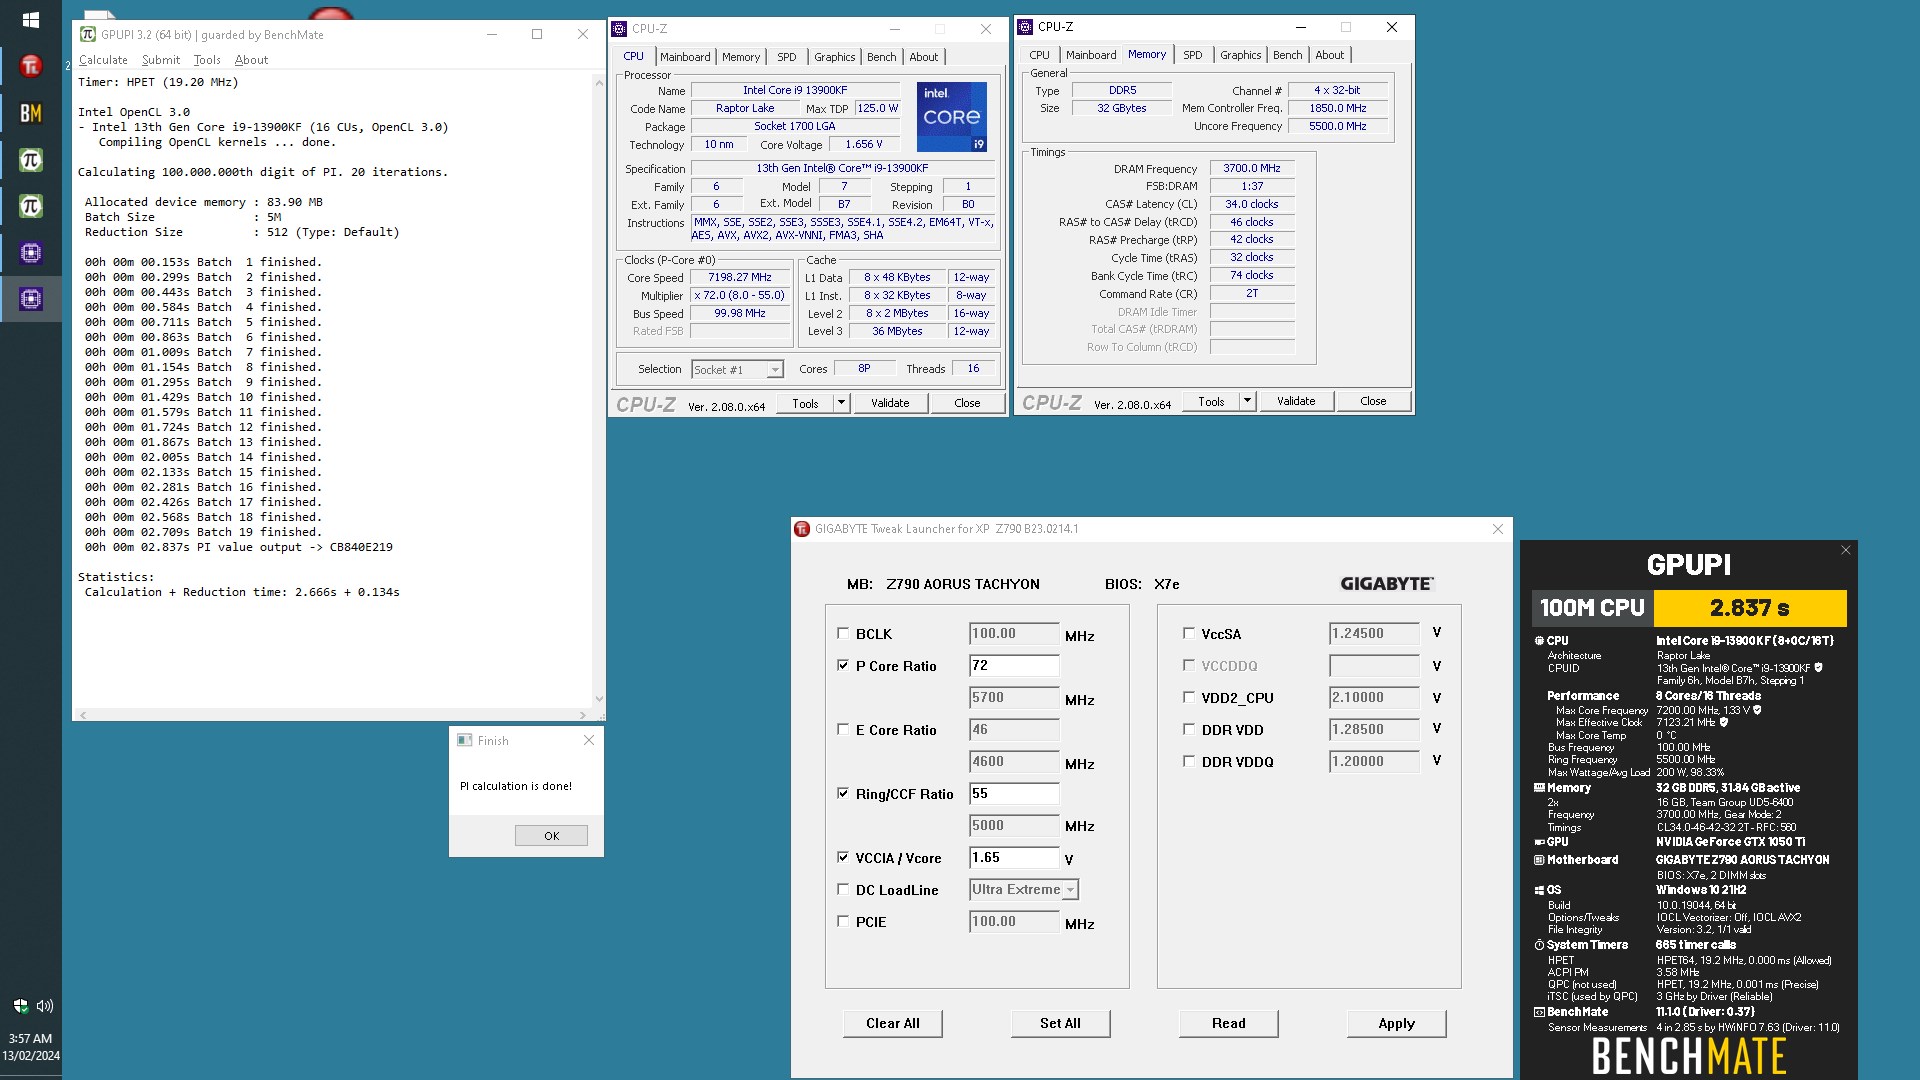Enable the PCIE checkbox
Image resolution: width=1920 pixels, height=1080 pixels.
click(x=843, y=921)
